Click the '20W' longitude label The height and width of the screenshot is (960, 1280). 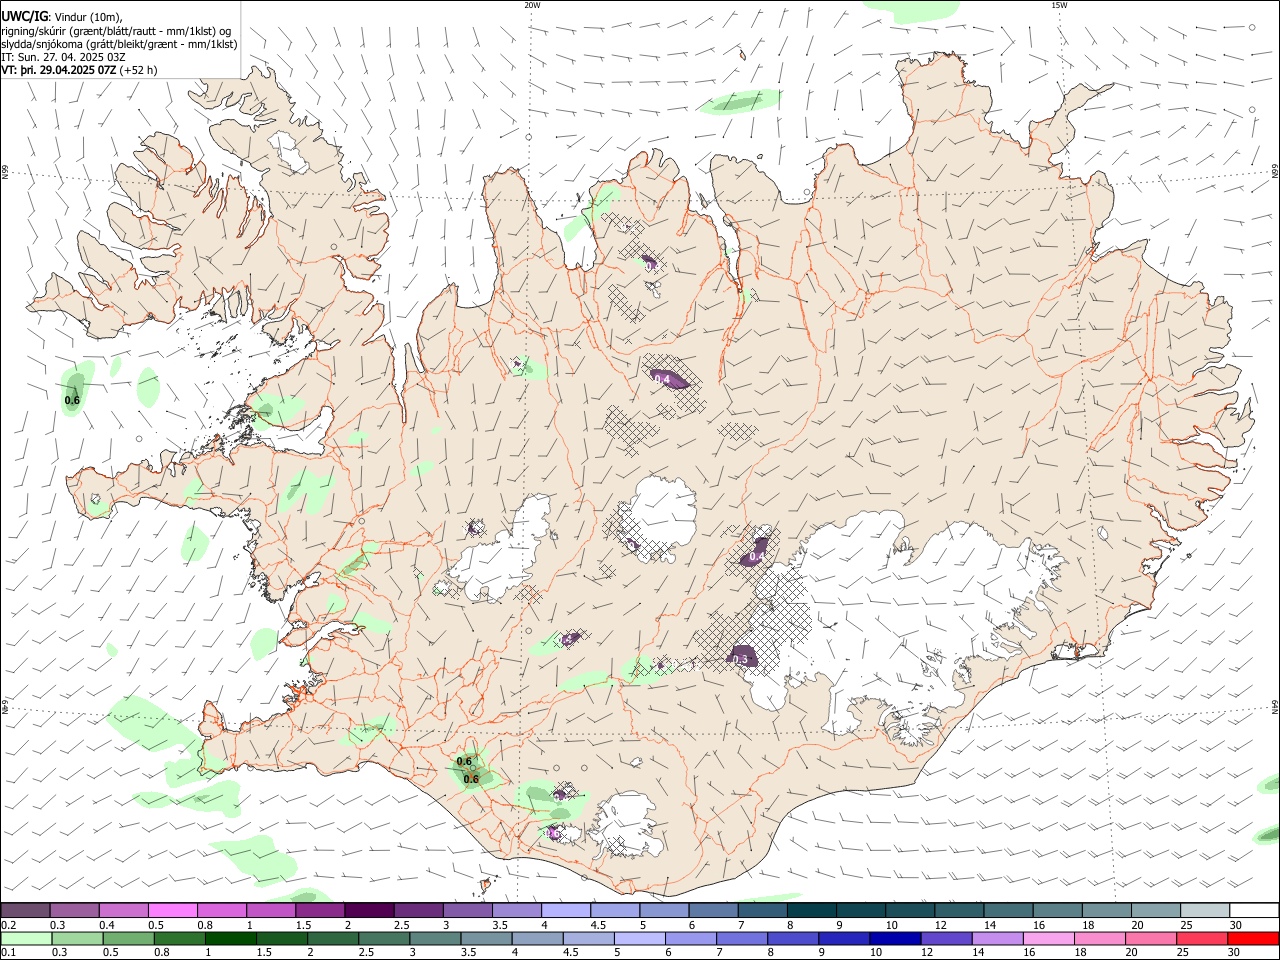tap(532, 5)
